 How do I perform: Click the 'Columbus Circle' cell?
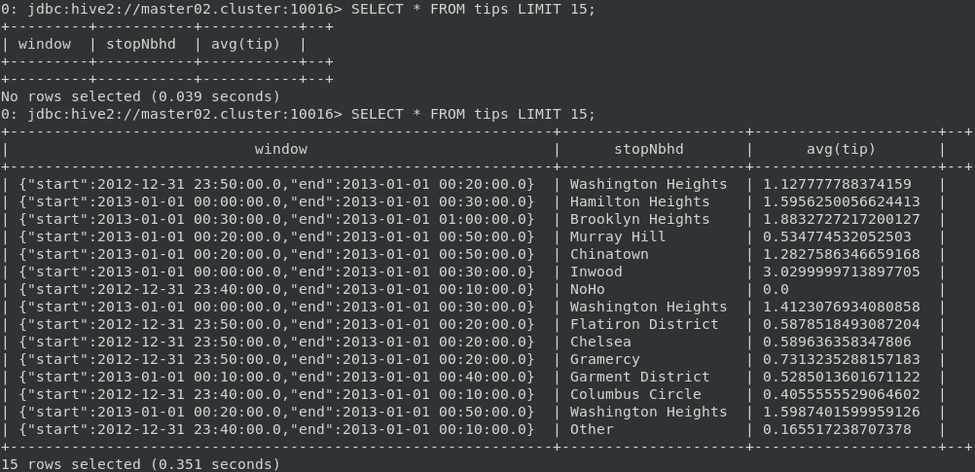635,394
